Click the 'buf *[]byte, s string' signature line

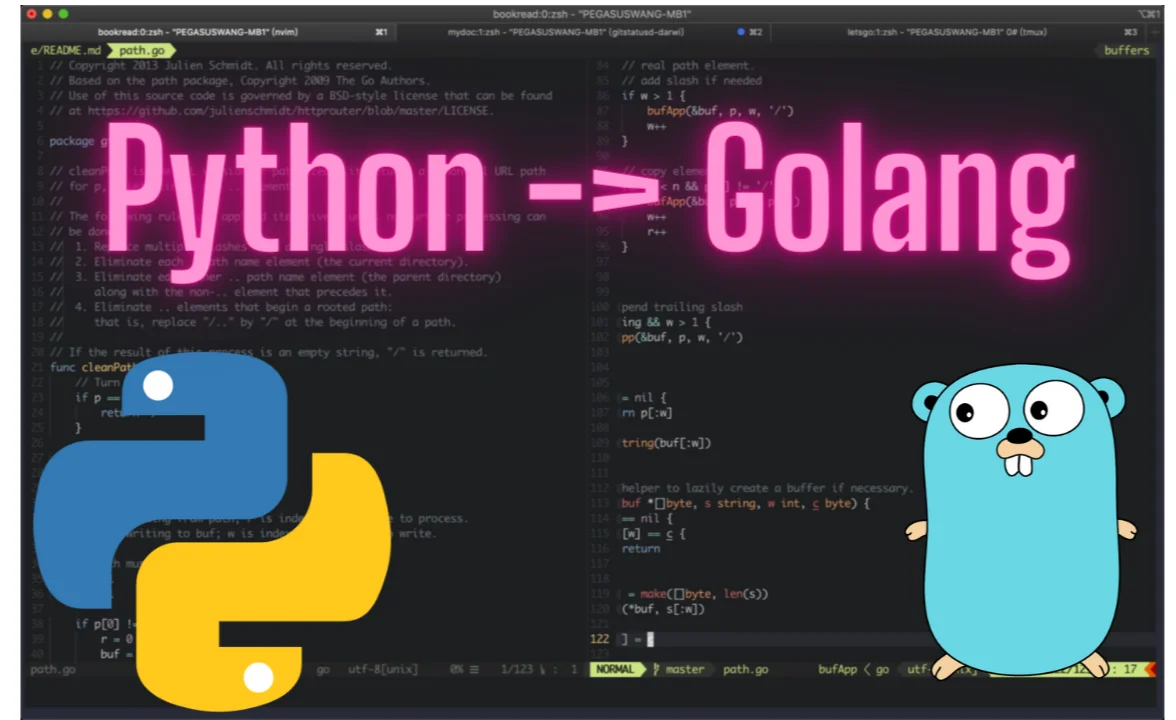[746, 503]
